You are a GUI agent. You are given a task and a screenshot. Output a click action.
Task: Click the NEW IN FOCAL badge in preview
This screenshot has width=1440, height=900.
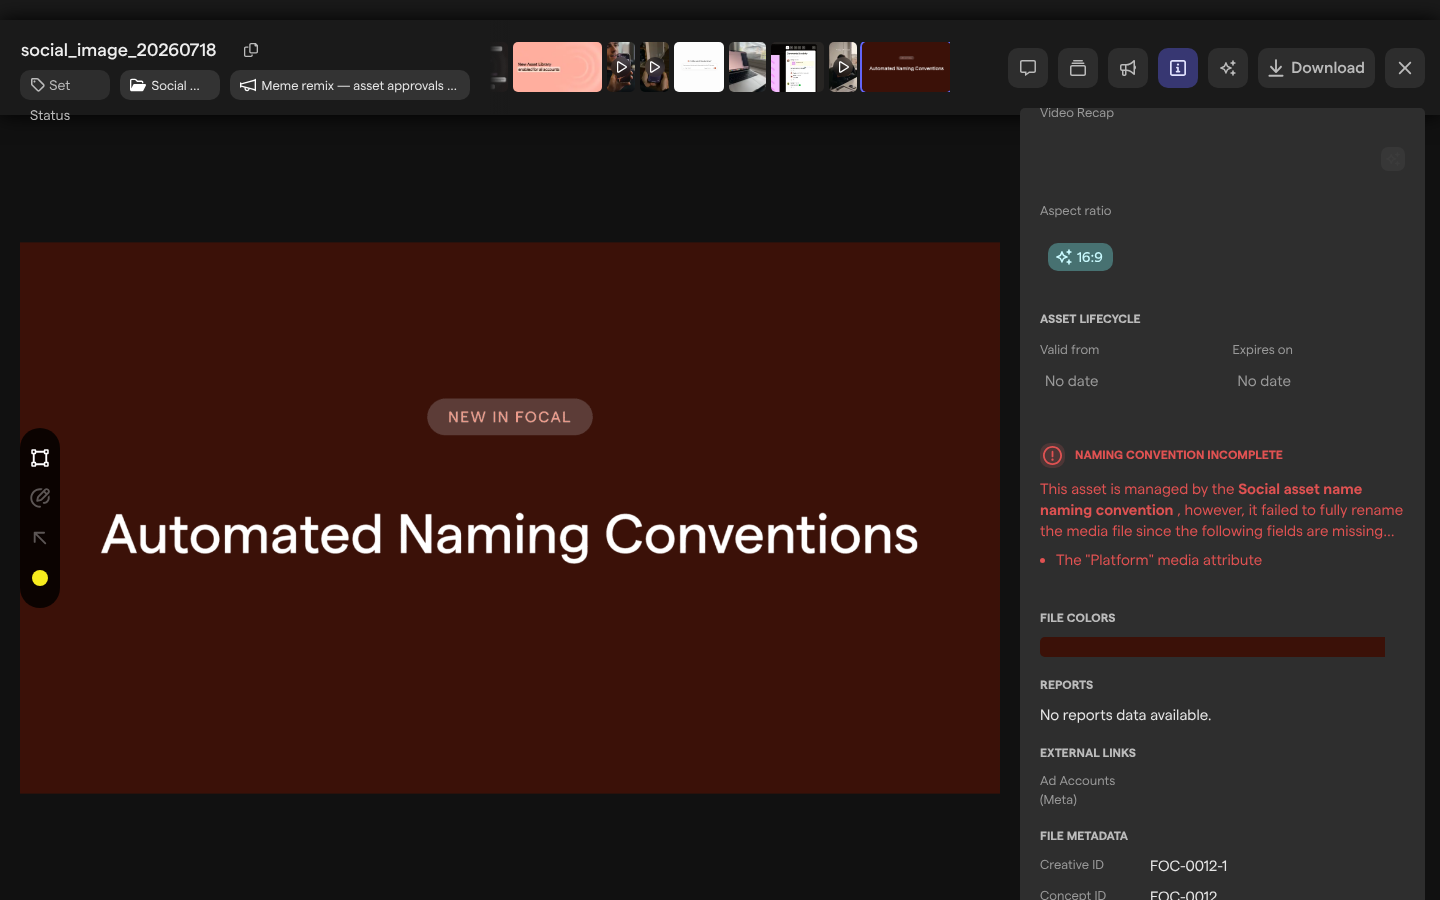510,417
